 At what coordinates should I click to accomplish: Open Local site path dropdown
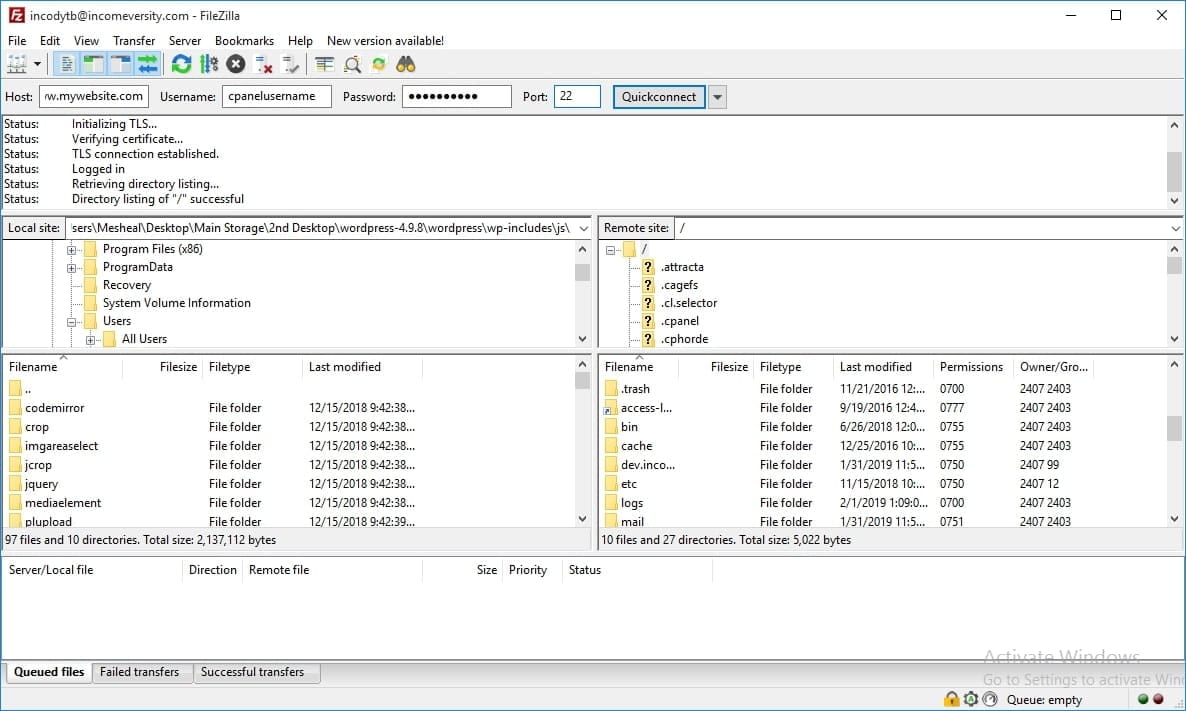[583, 228]
